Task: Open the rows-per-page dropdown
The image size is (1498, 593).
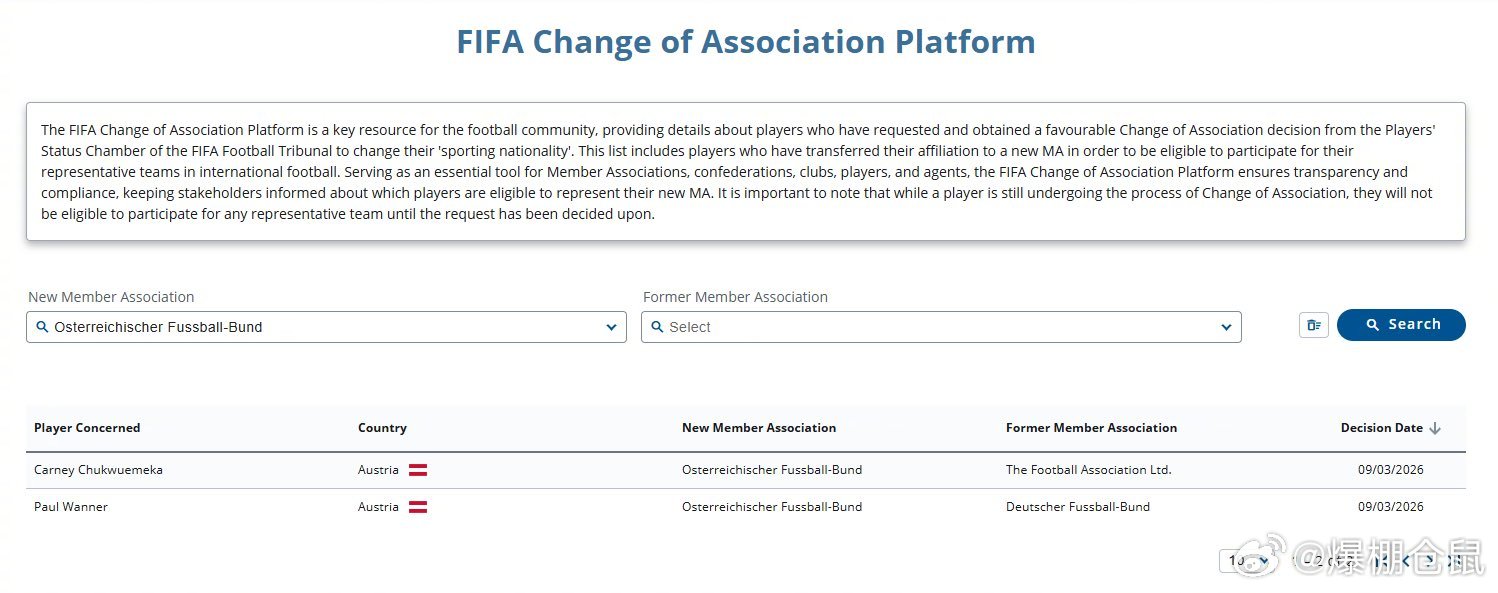Action: 1245,561
